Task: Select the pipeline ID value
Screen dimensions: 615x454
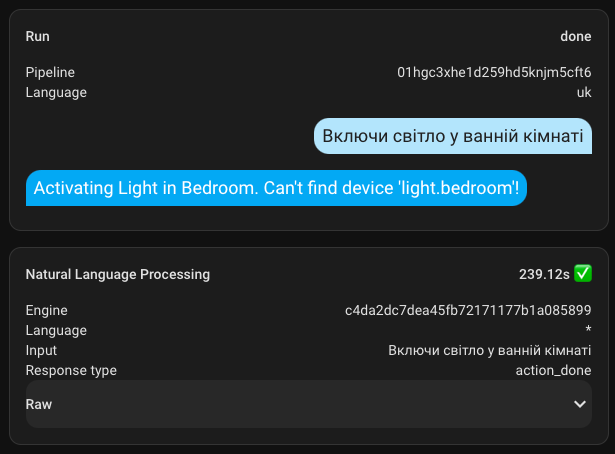Action: [494, 73]
